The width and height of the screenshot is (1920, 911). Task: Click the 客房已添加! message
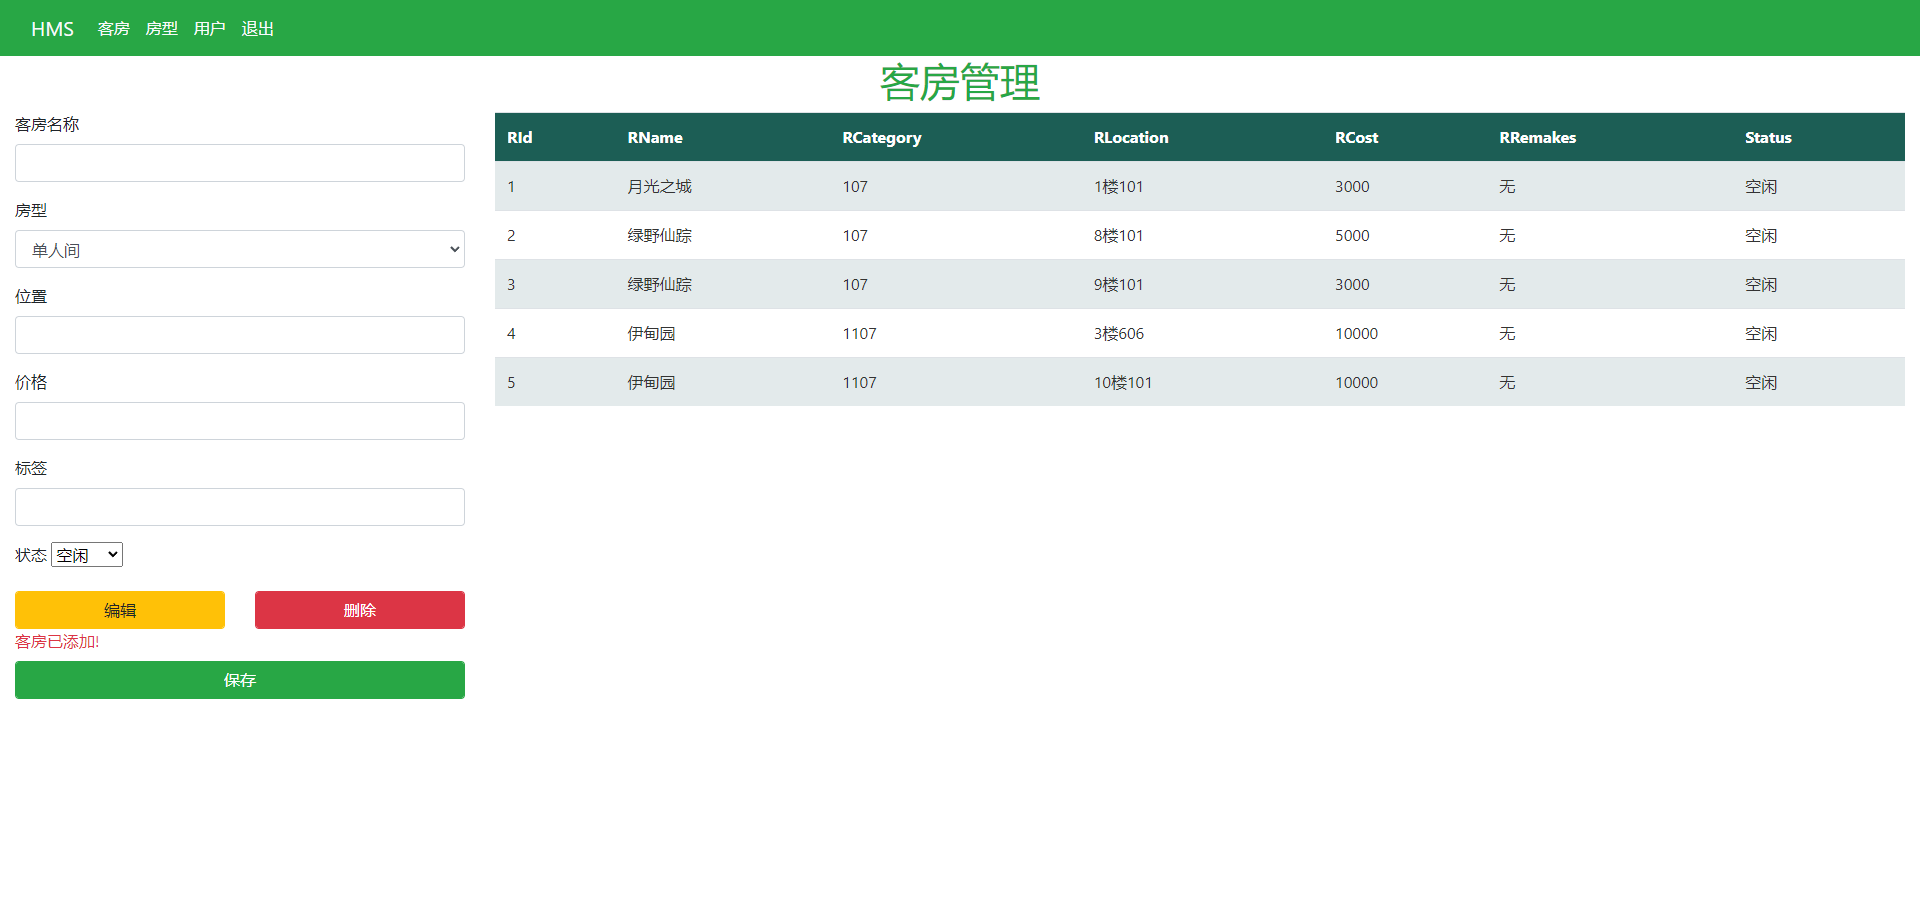[x=57, y=642]
